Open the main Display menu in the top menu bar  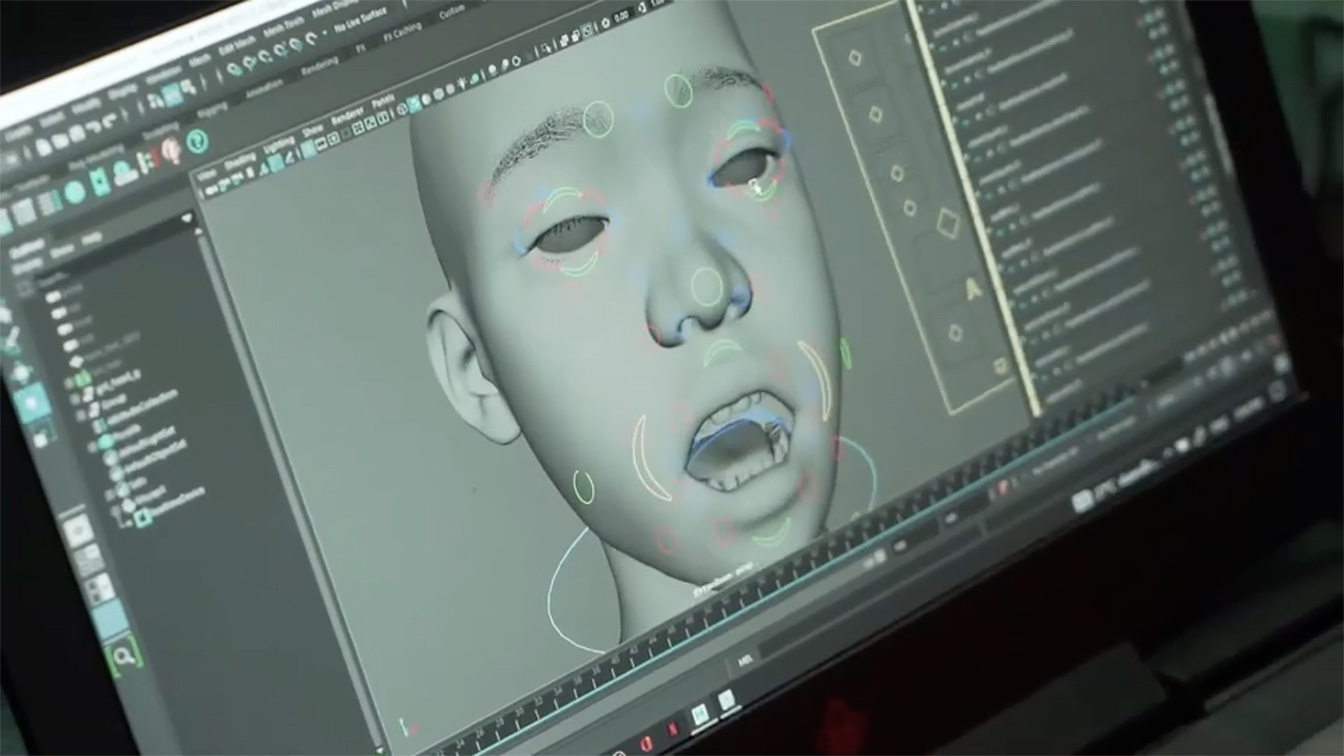click(122, 90)
